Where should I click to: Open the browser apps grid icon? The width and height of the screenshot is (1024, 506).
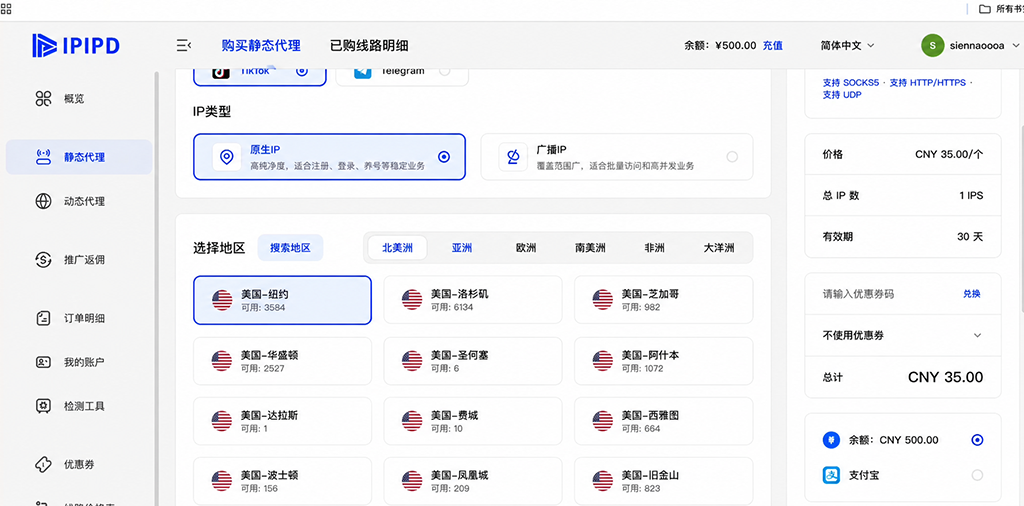(5, 8)
